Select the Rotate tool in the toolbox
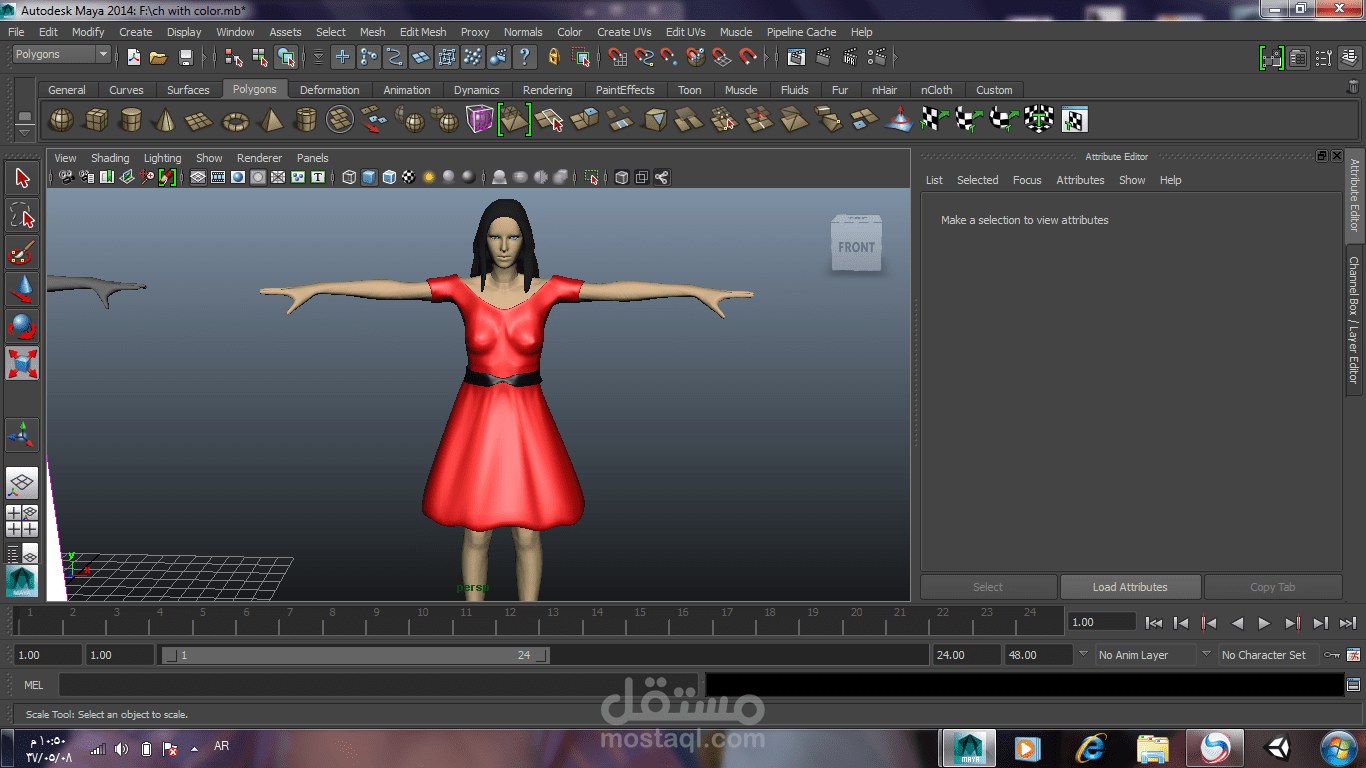The image size is (1366, 768). coord(22,326)
